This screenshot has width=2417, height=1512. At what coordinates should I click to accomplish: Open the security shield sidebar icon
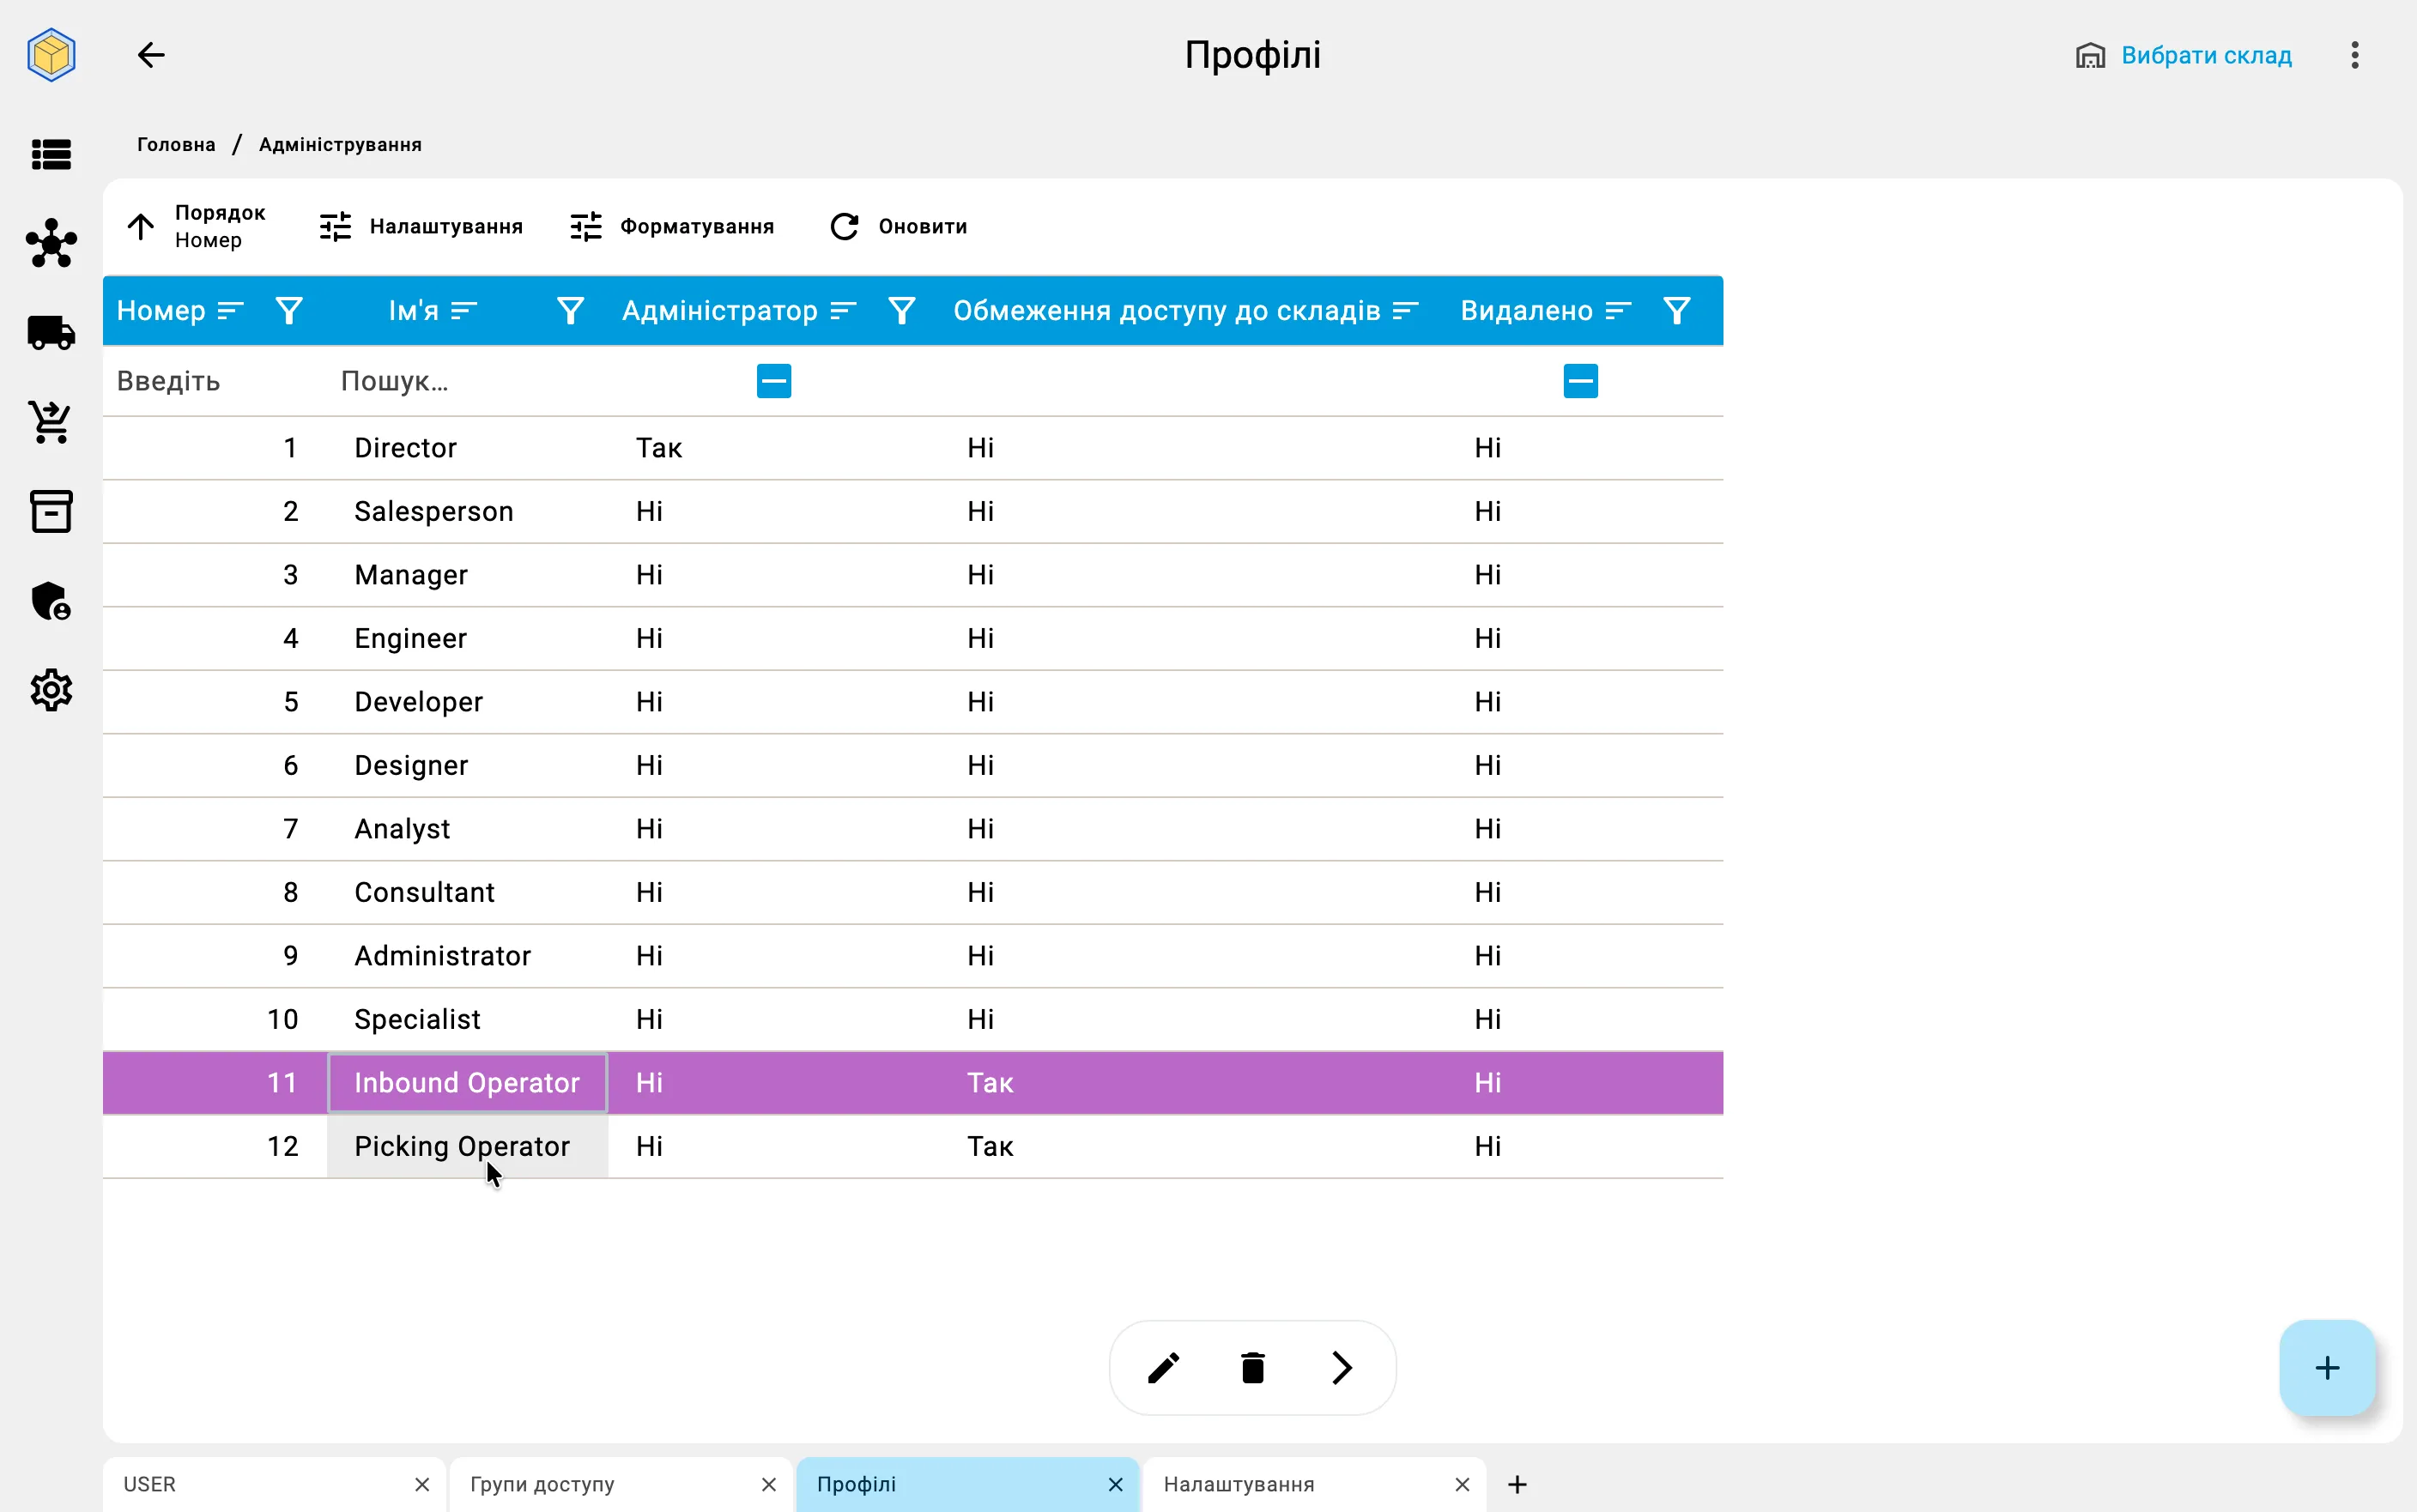coord(51,601)
